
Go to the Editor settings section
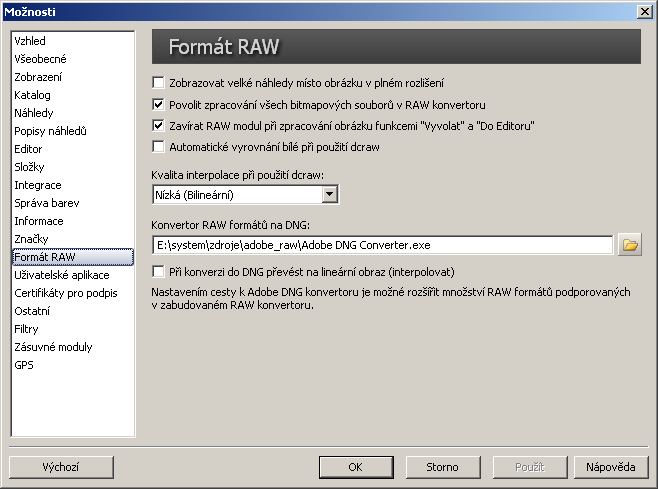point(28,149)
